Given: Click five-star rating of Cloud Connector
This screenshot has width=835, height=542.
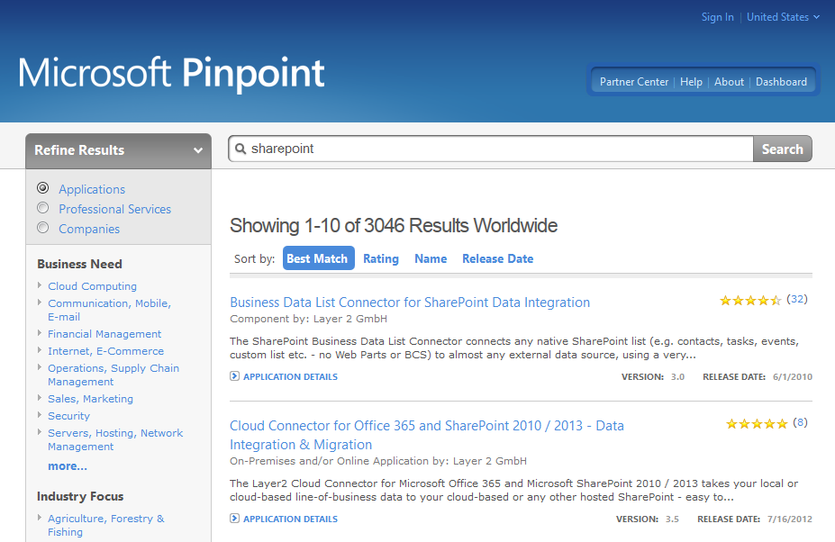Looking at the screenshot, I should click(757, 424).
